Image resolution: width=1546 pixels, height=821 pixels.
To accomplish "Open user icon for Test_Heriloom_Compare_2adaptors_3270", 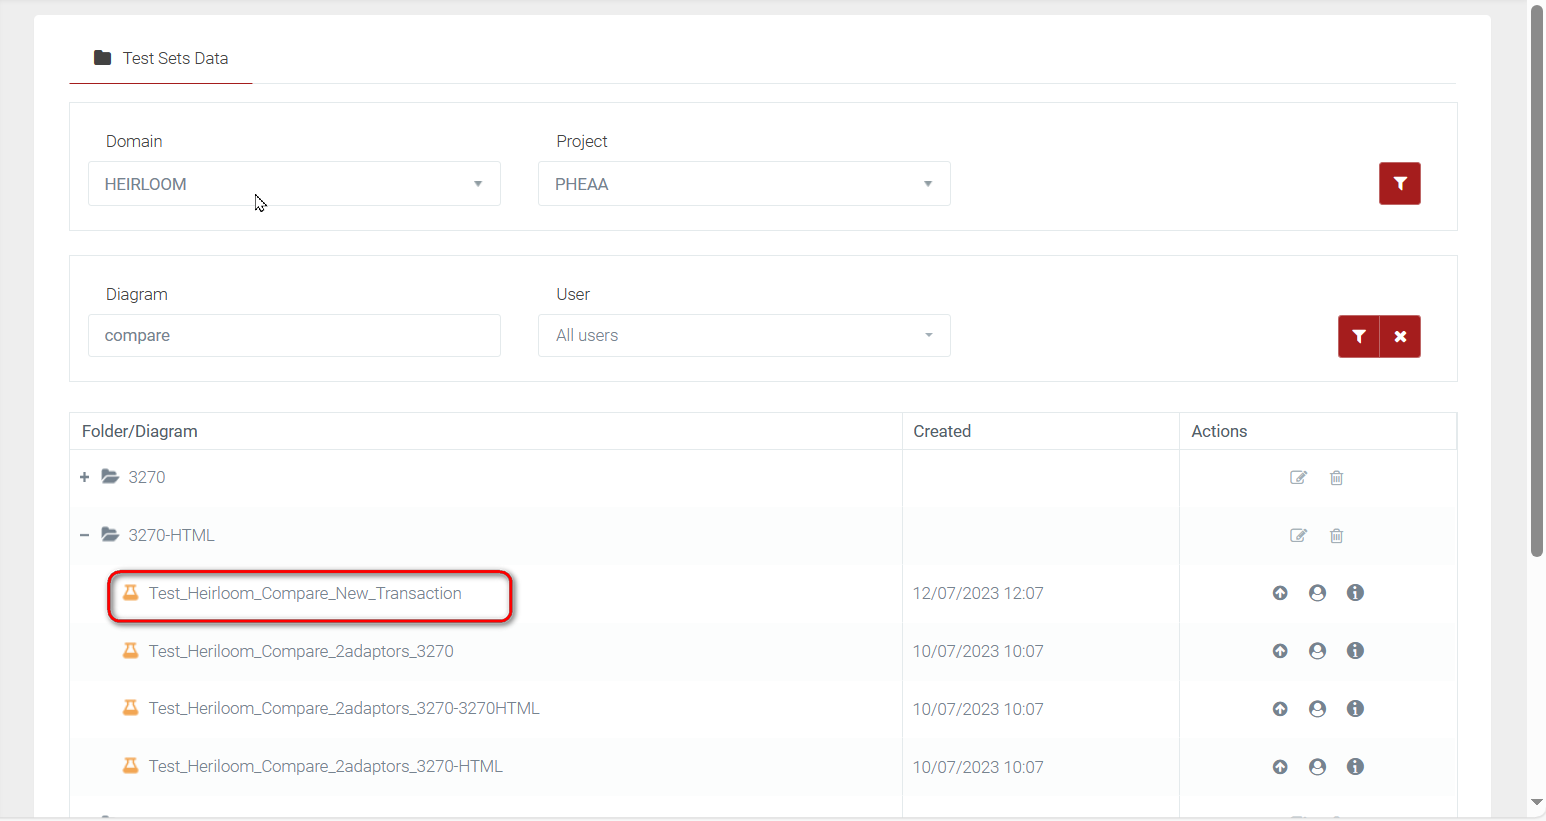I will [1317, 651].
